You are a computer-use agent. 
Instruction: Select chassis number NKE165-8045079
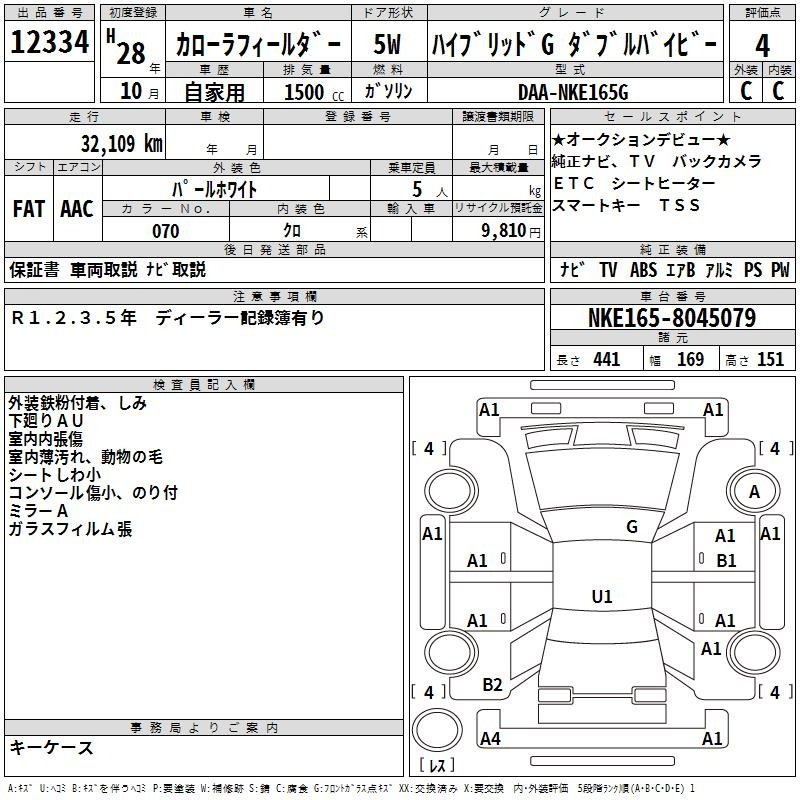click(671, 319)
